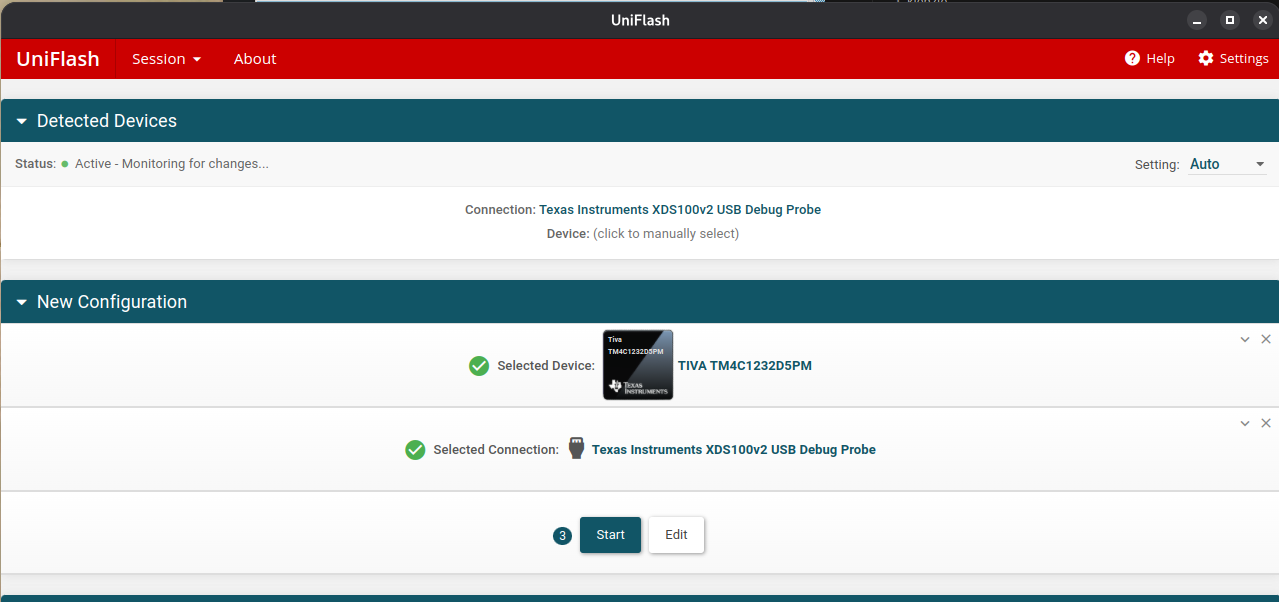
Task: Open the About menu item
Action: click(x=255, y=59)
